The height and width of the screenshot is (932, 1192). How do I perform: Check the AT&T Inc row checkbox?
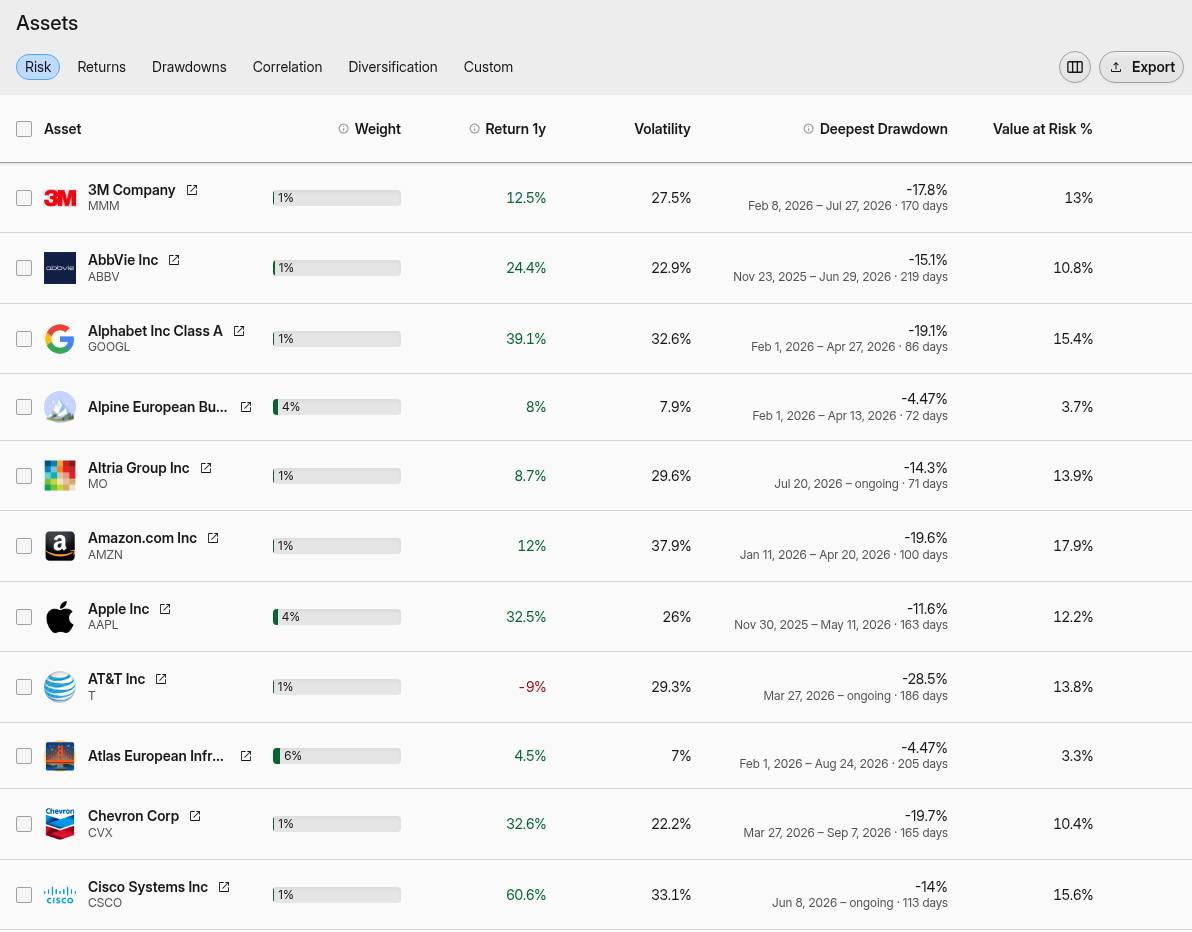click(x=24, y=686)
